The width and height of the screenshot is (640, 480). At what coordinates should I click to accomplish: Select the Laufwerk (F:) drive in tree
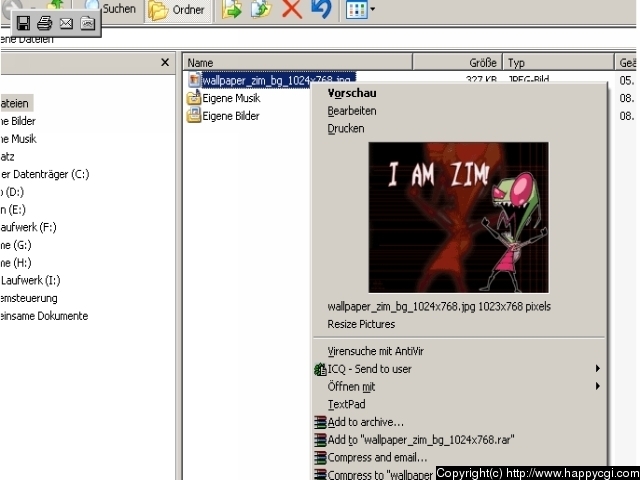point(28,227)
